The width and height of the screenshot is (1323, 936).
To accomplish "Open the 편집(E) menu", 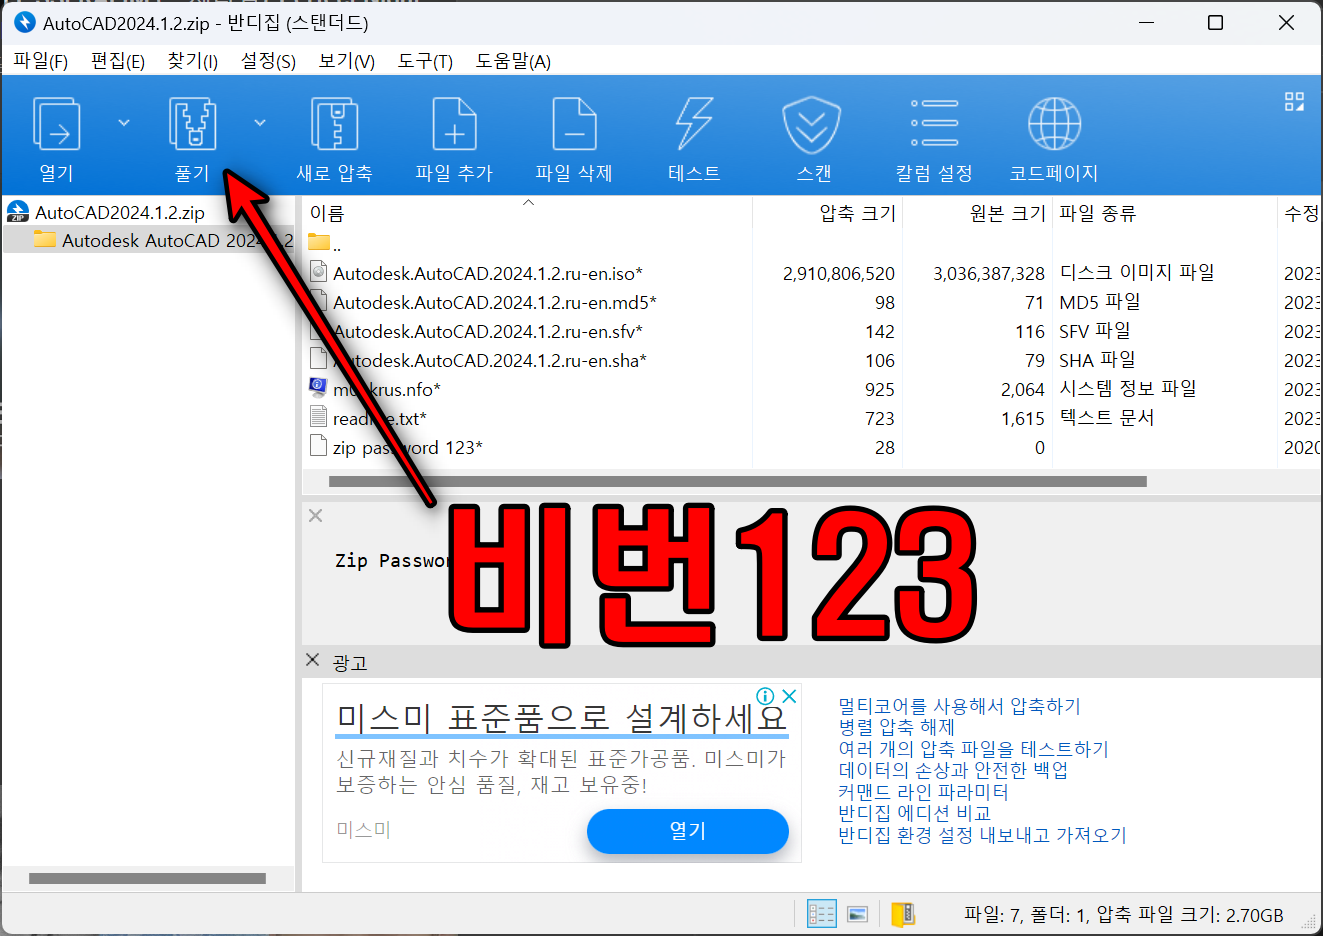I will 118,61.
